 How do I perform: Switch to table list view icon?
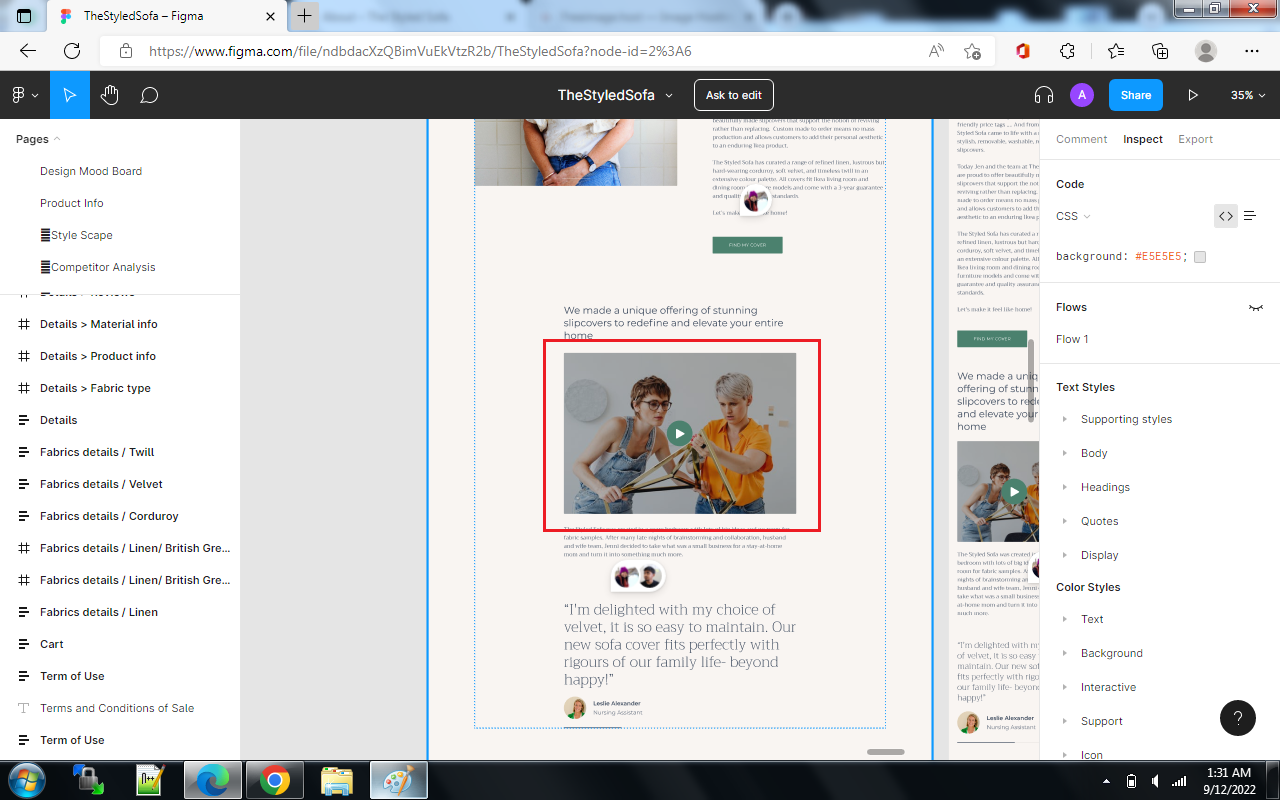[x=1250, y=215]
